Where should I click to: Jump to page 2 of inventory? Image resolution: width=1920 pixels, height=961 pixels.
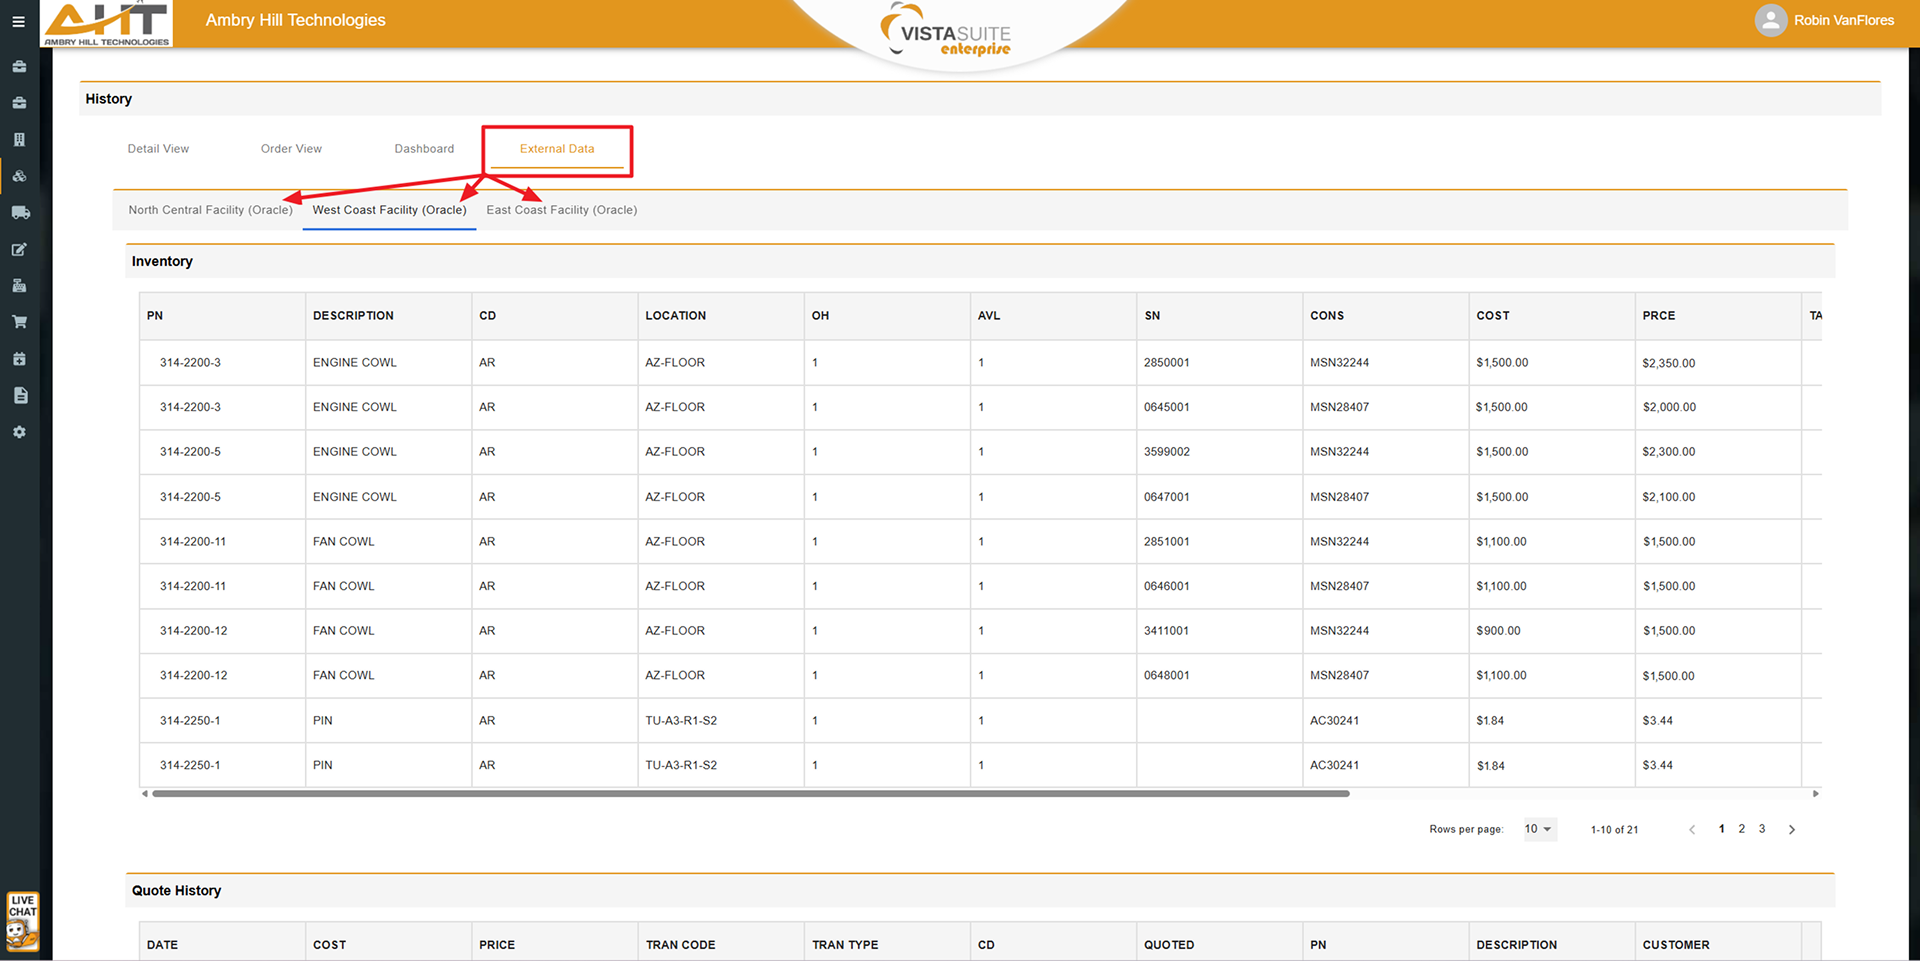click(1742, 829)
